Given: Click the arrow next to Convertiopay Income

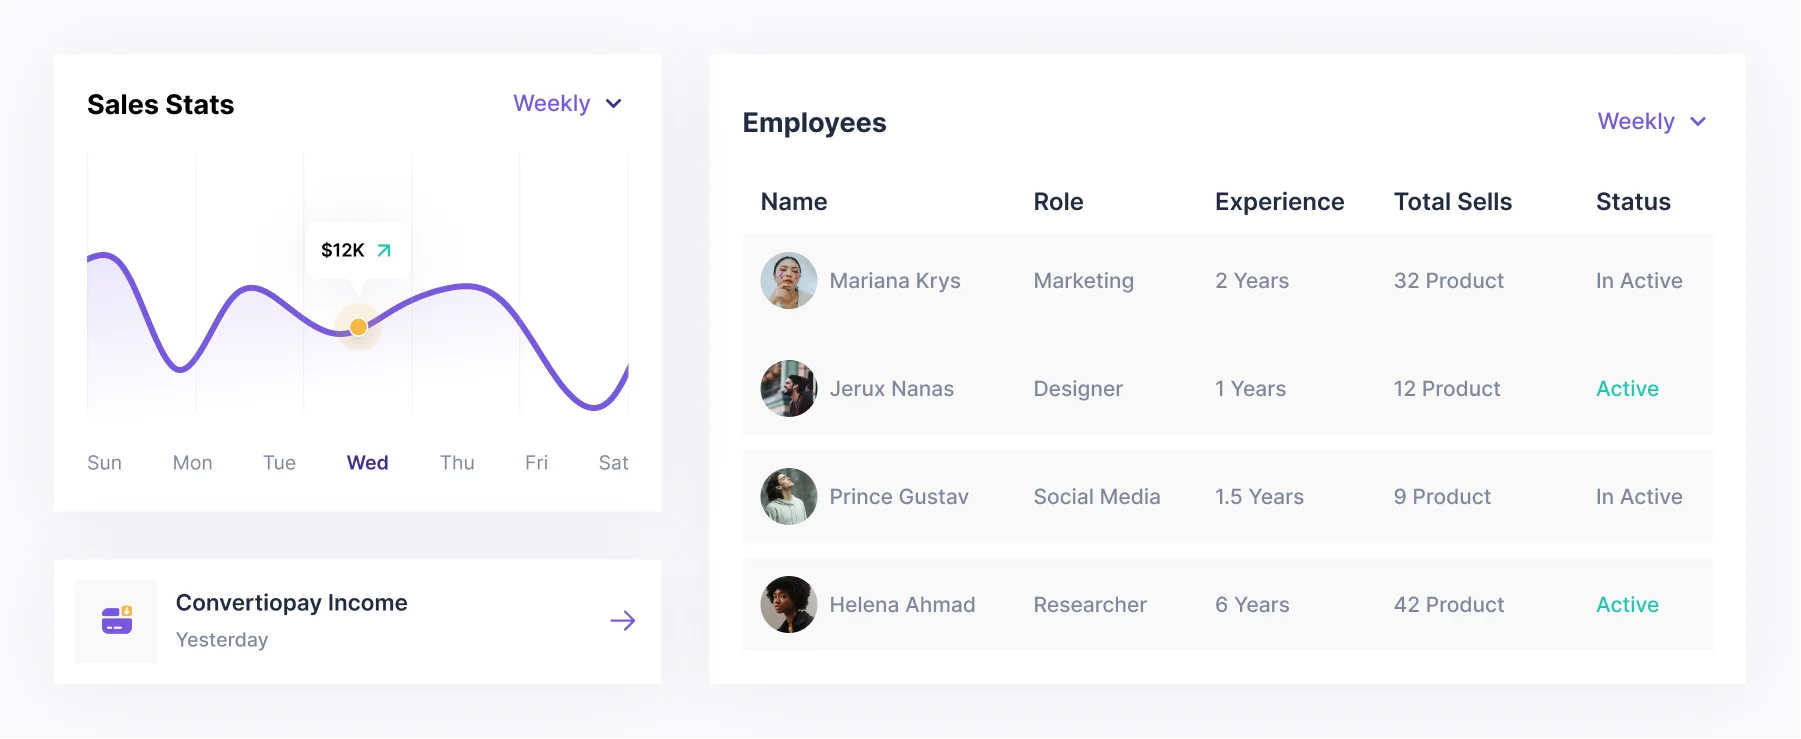Looking at the screenshot, I should pyautogui.click(x=622, y=621).
